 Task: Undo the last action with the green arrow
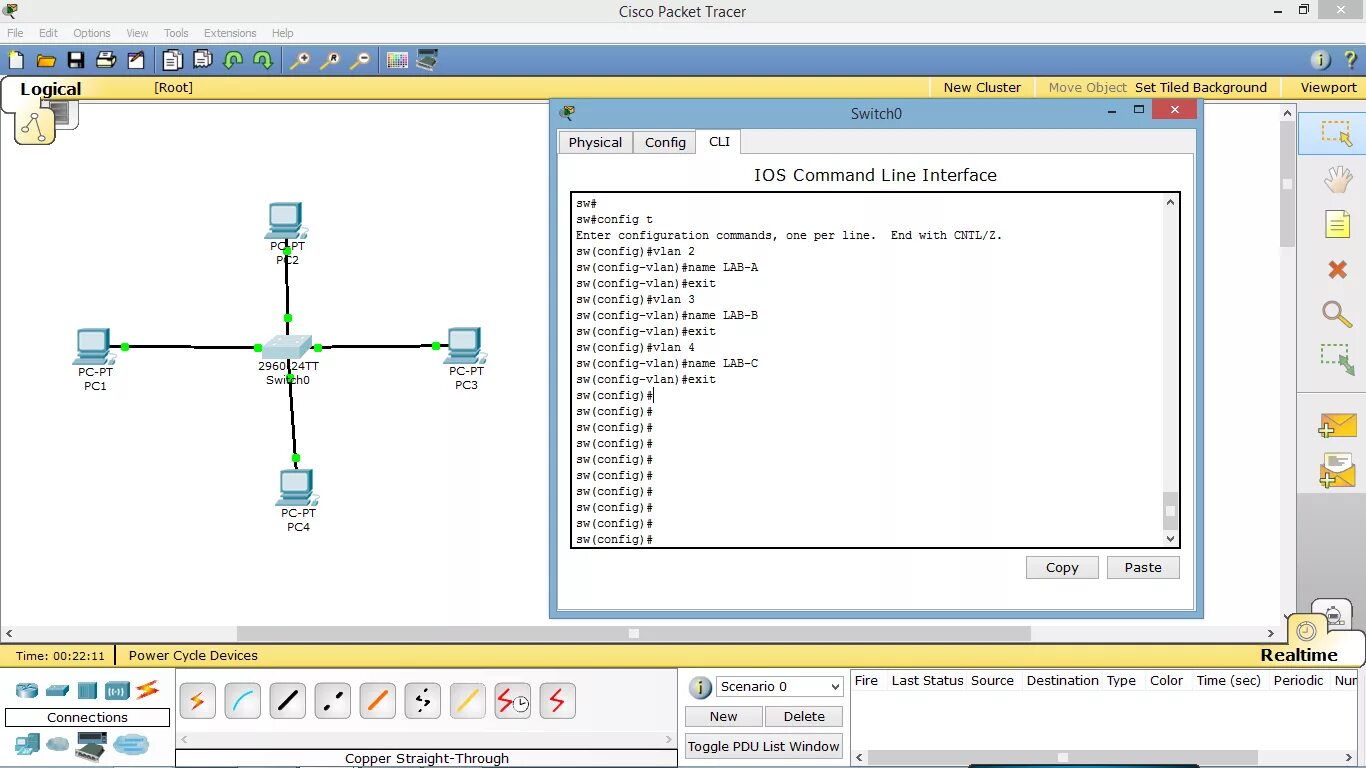tap(233, 60)
